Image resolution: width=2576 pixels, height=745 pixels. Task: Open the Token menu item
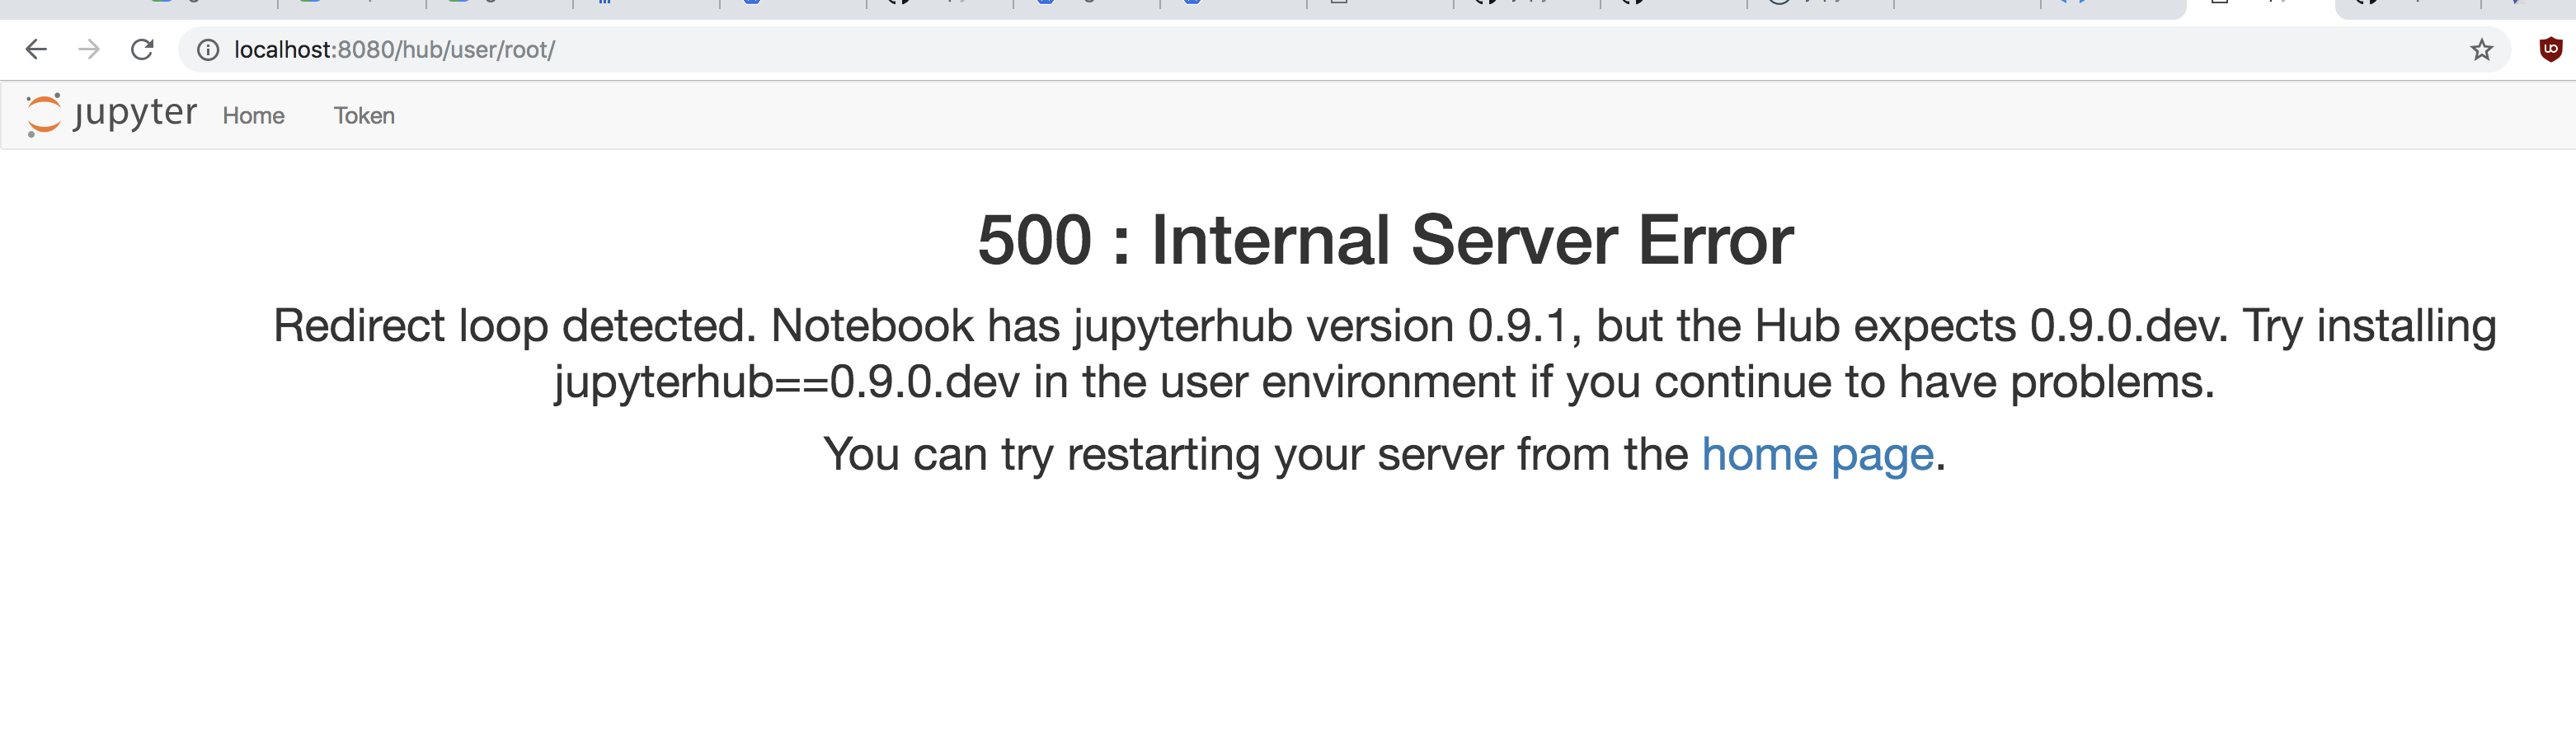point(364,116)
